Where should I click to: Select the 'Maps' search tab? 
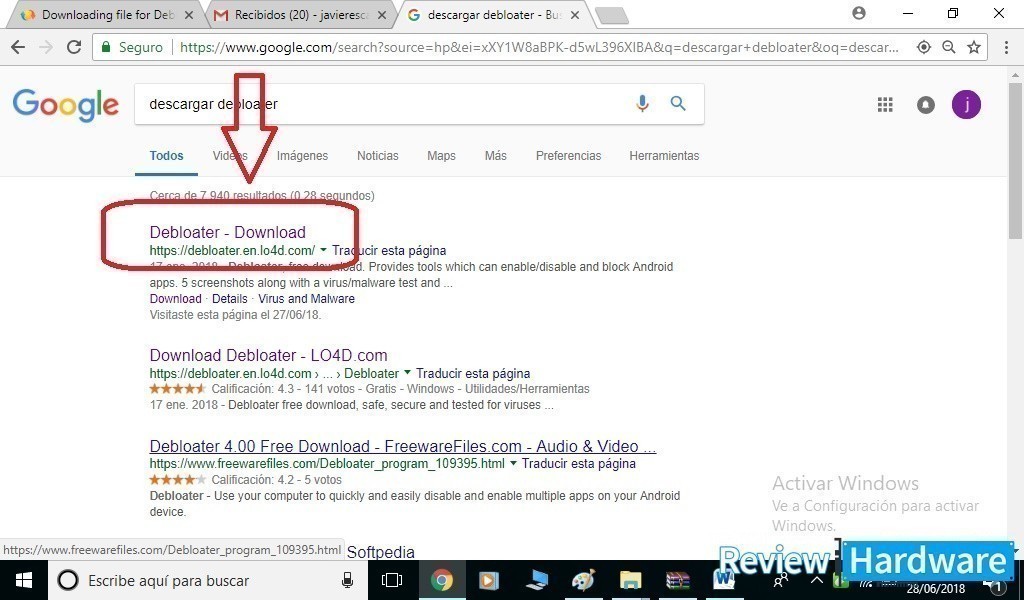coord(441,155)
